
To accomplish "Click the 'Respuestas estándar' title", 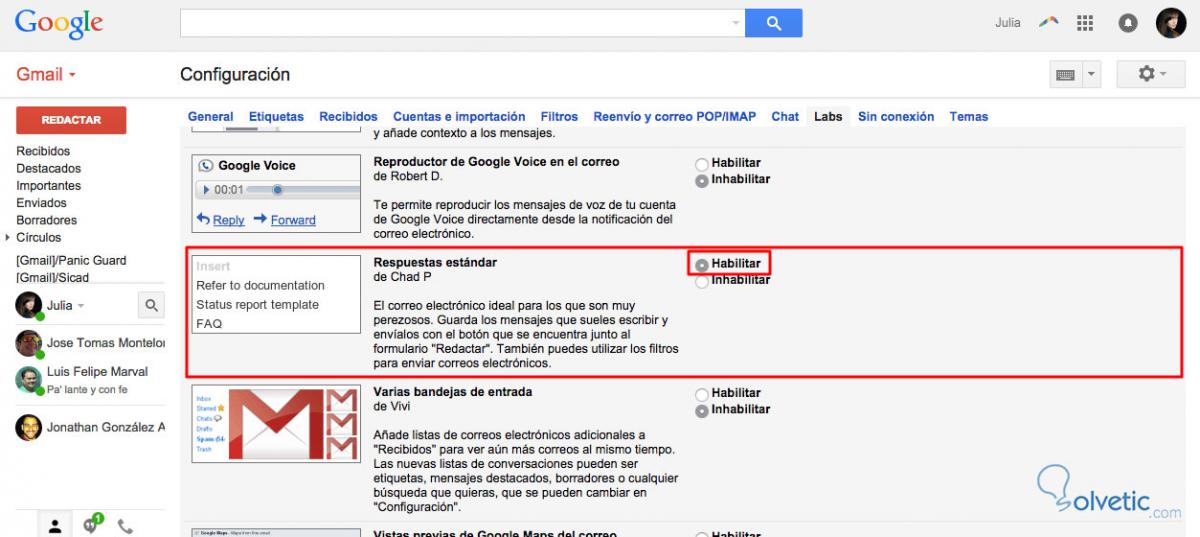I will point(435,263).
